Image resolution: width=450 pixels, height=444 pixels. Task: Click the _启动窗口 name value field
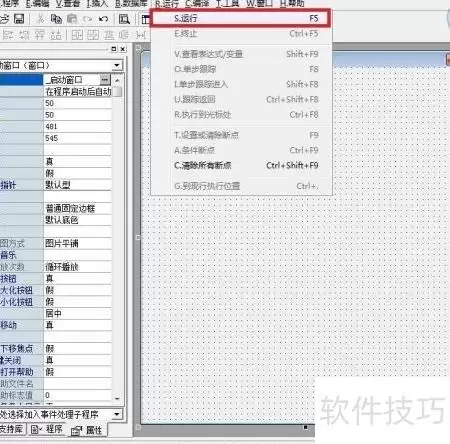pos(72,80)
